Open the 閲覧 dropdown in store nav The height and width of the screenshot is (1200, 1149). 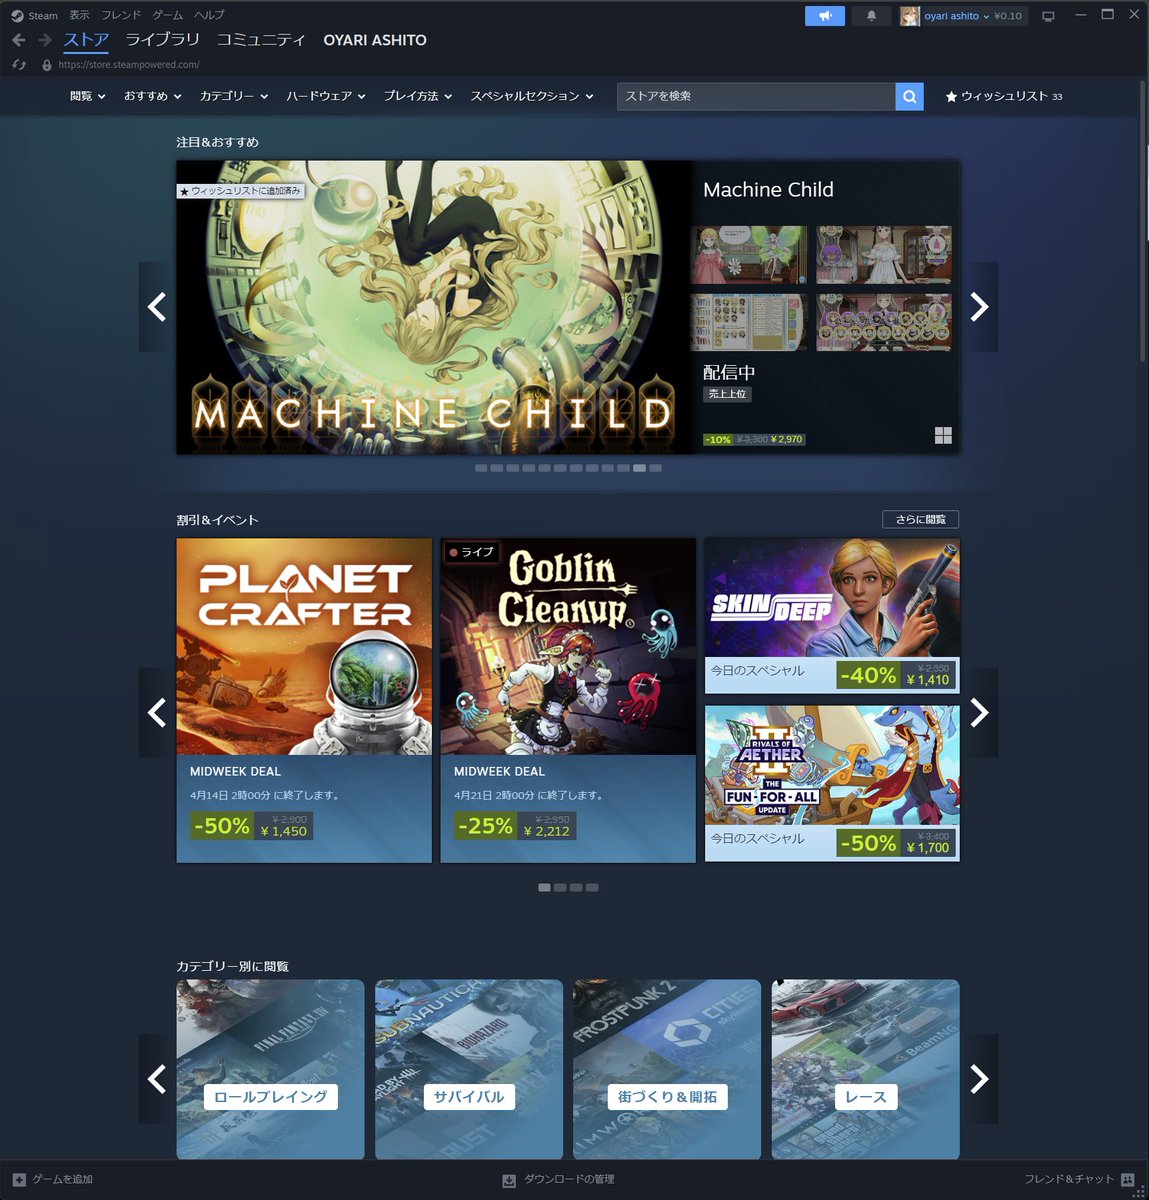click(x=88, y=96)
